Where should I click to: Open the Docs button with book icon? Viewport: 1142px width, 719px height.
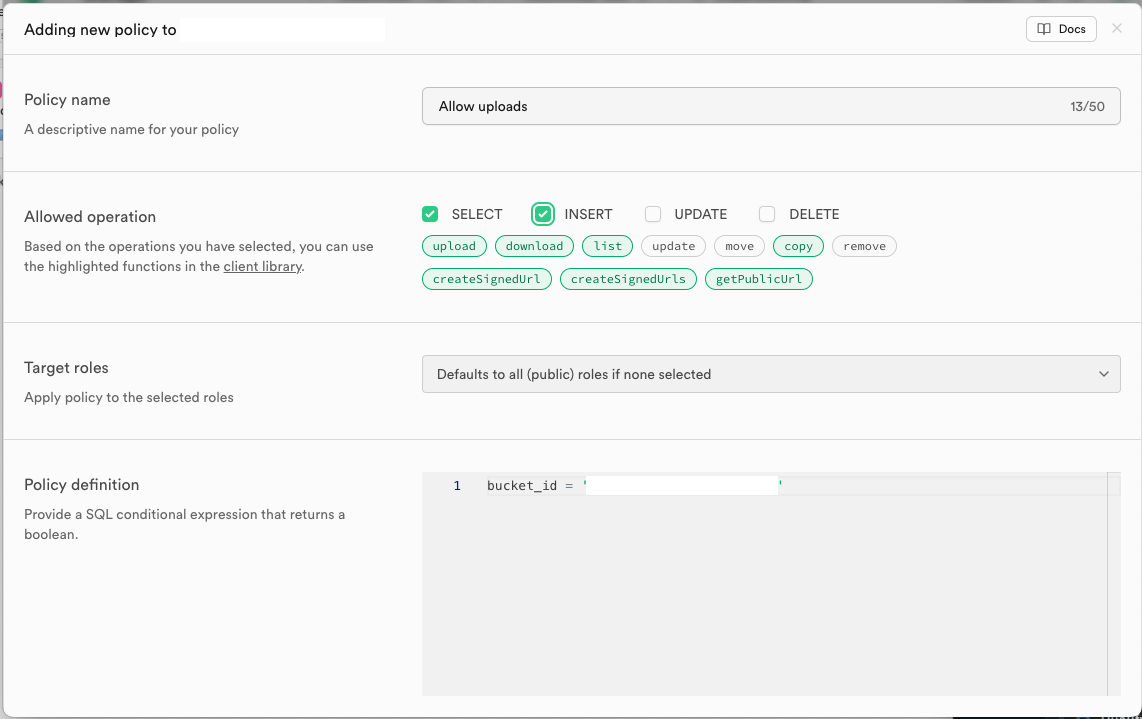(x=1061, y=29)
